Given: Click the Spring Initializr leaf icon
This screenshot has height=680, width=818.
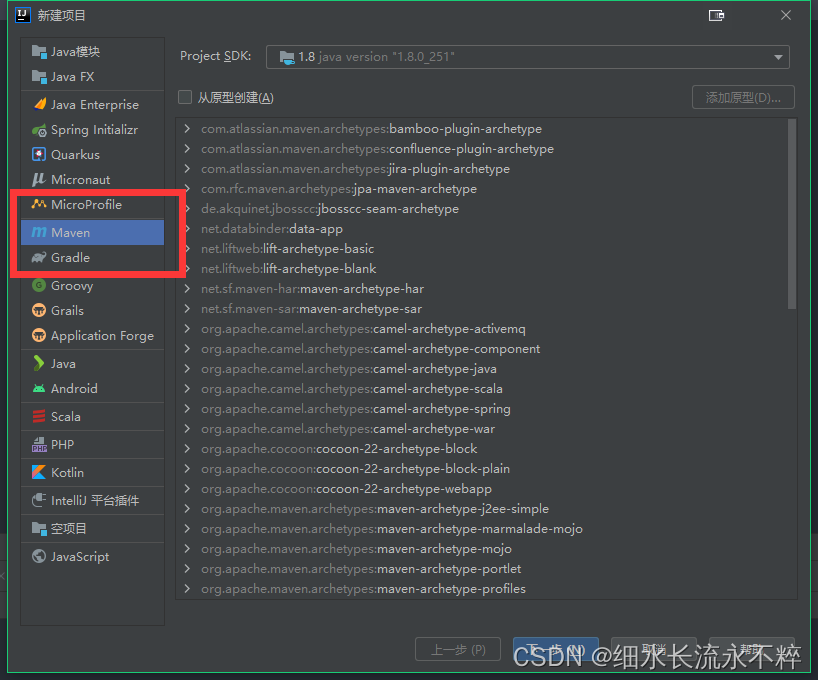Looking at the screenshot, I should point(39,130).
